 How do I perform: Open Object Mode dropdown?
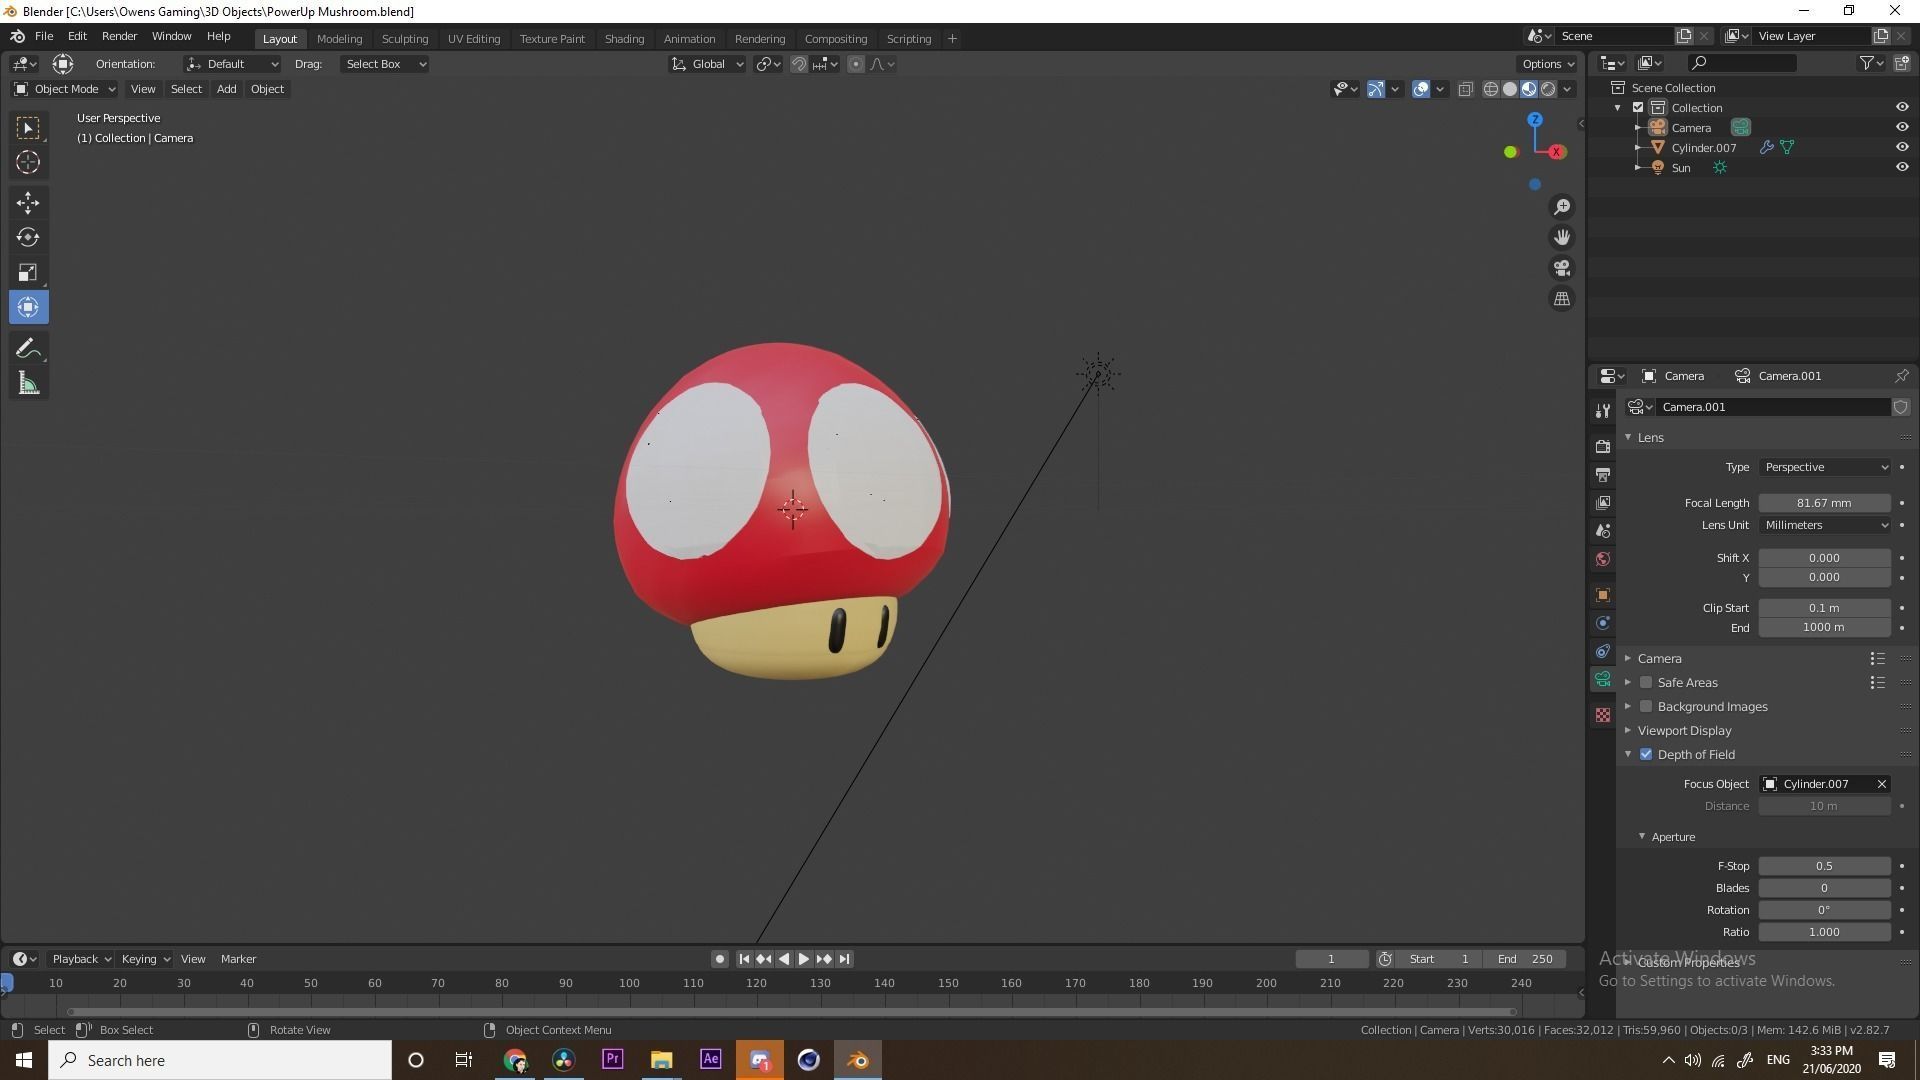[x=65, y=89]
